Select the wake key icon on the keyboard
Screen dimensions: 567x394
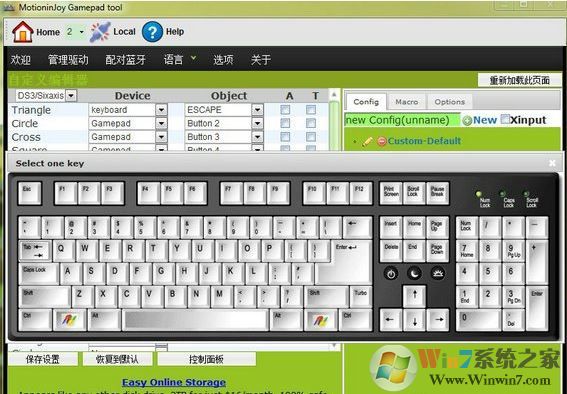pos(438,274)
